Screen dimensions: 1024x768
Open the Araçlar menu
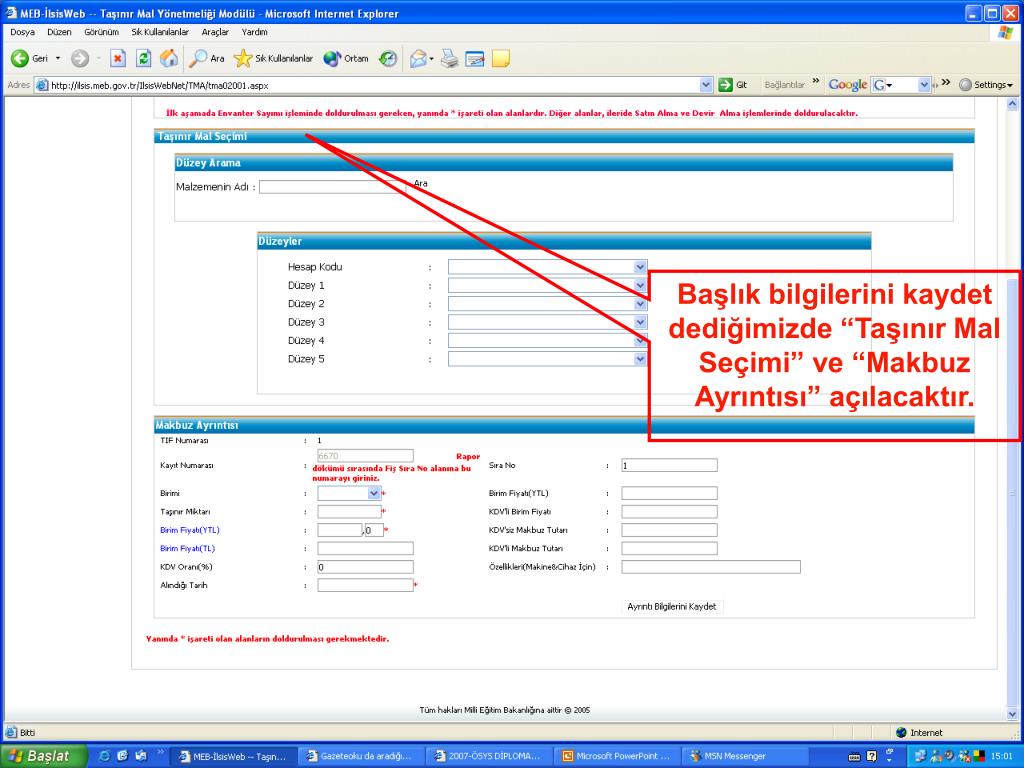point(215,32)
